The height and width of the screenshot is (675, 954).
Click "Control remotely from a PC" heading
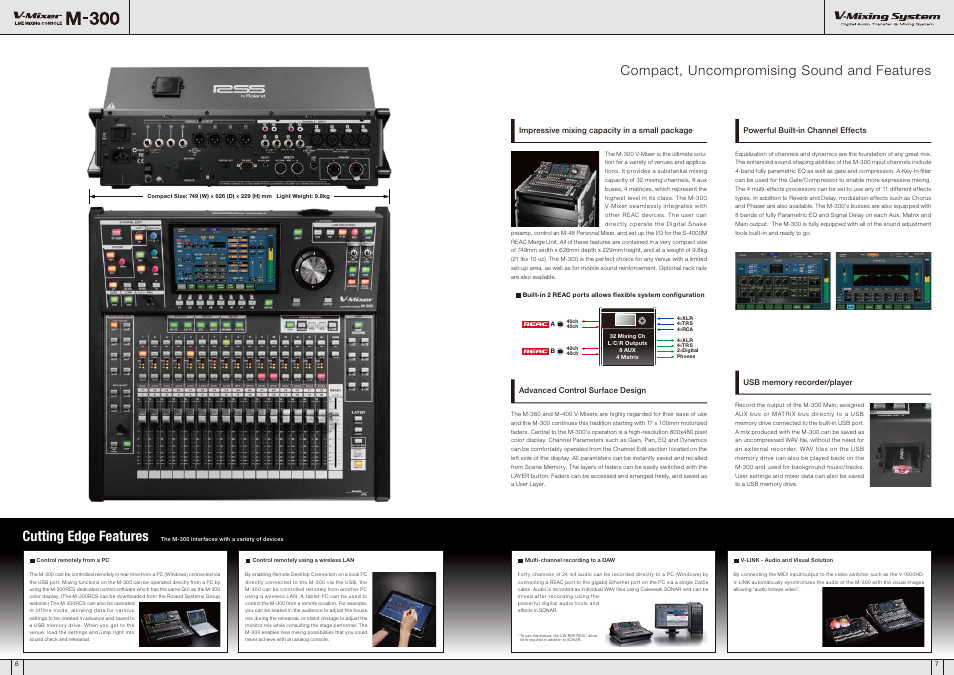coord(72,560)
